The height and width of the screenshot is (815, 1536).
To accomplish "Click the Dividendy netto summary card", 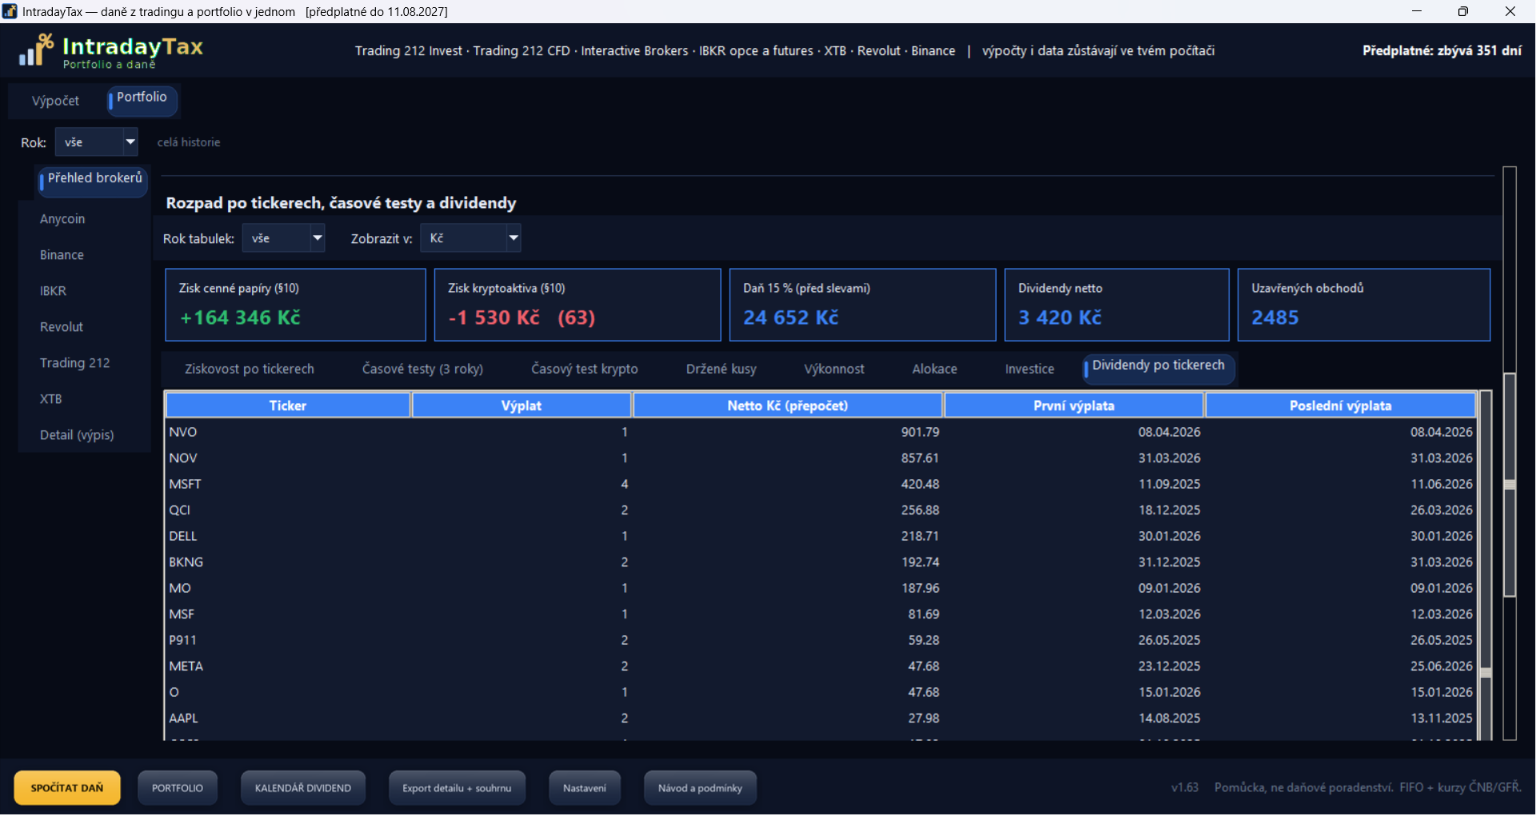I will tap(1117, 305).
